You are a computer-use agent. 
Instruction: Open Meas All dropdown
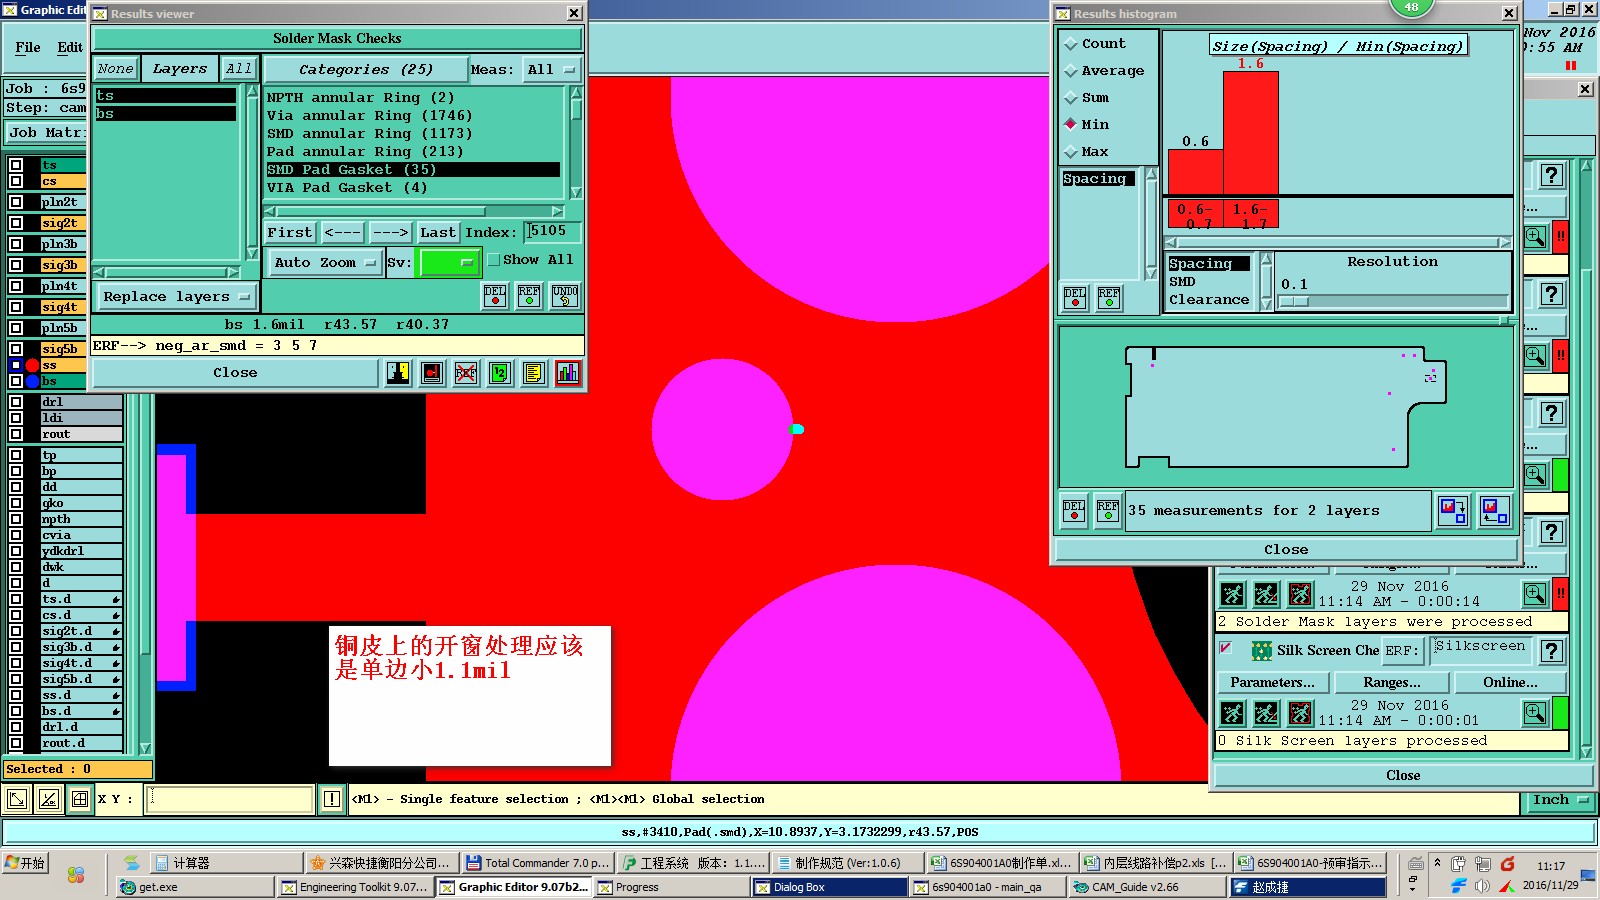click(552, 70)
